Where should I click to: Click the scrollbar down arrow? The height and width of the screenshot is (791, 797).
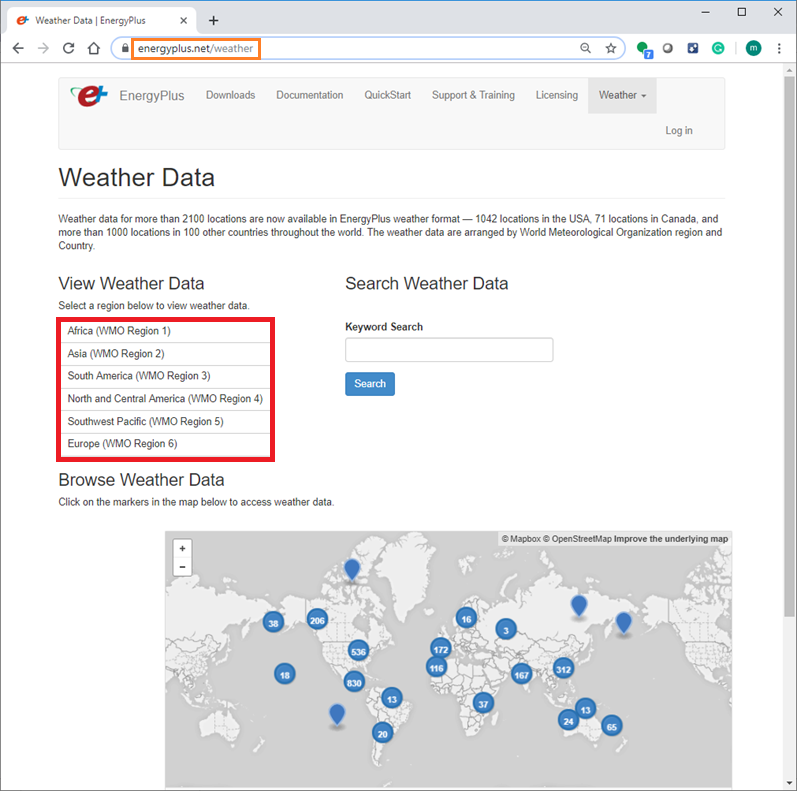tap(789, 783)
